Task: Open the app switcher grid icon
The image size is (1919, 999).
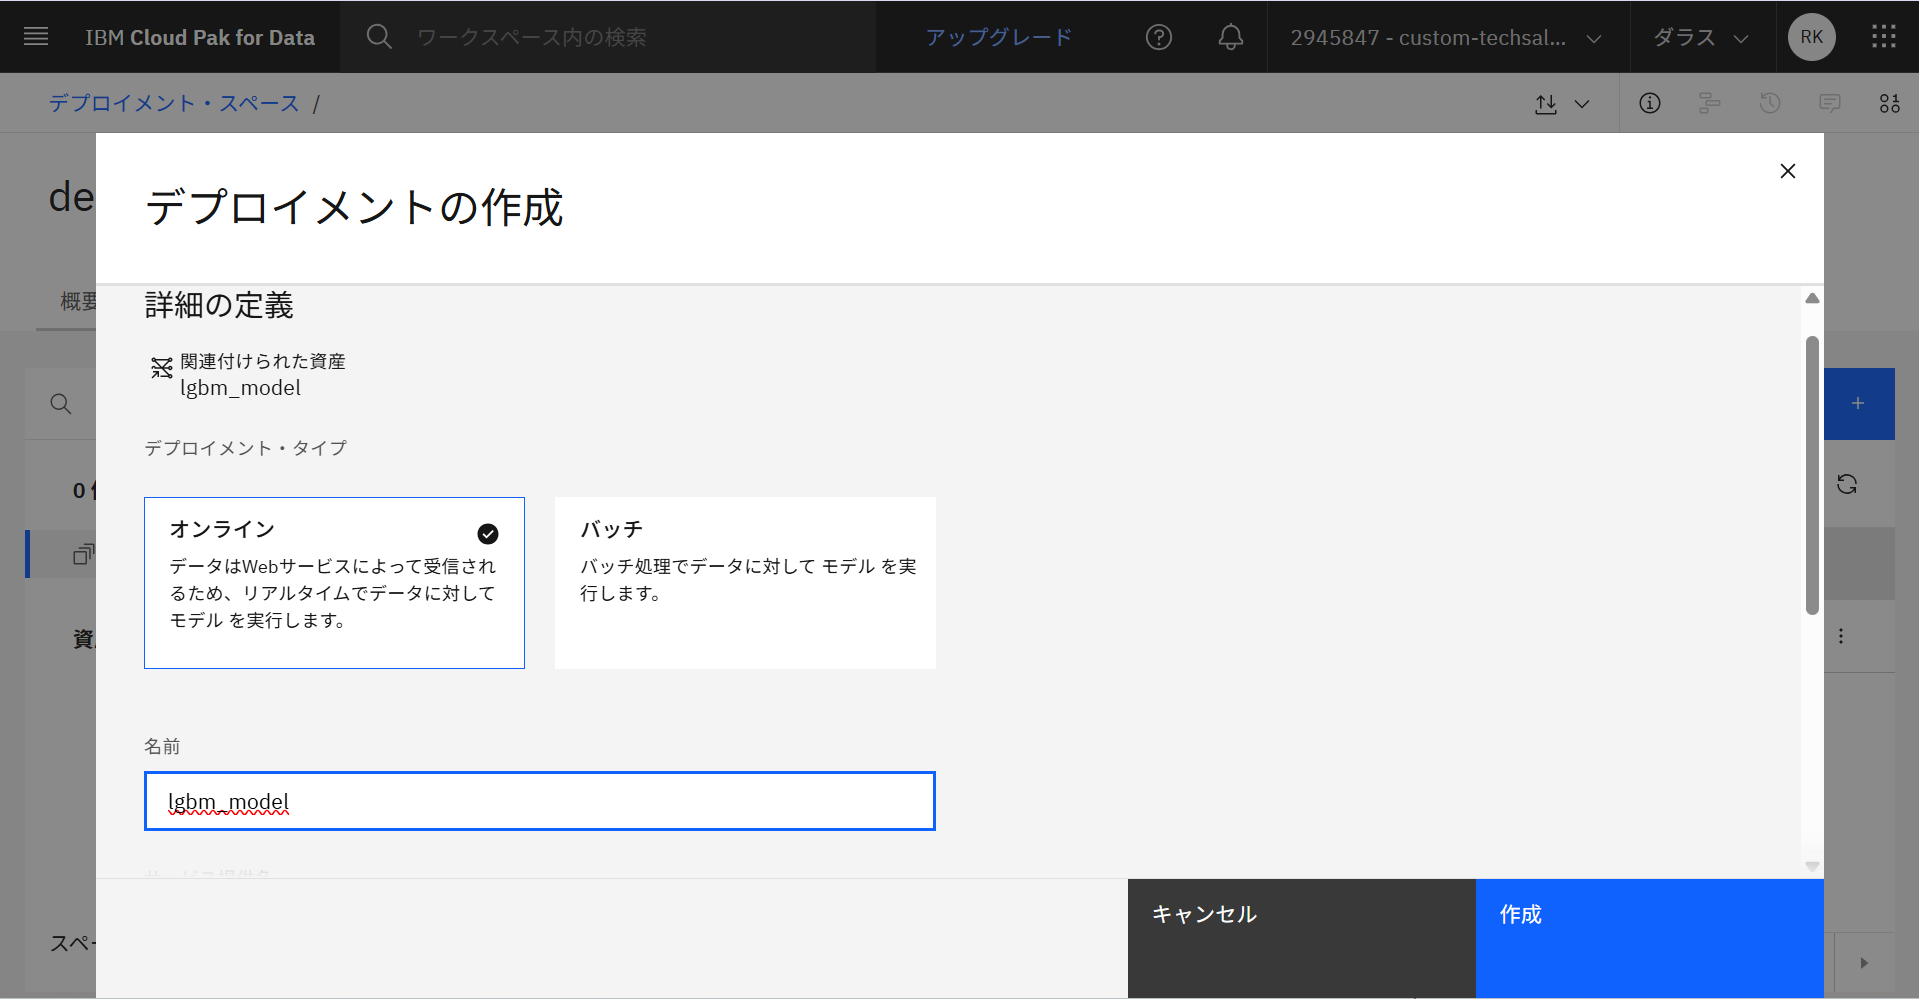Action: 1884,37
